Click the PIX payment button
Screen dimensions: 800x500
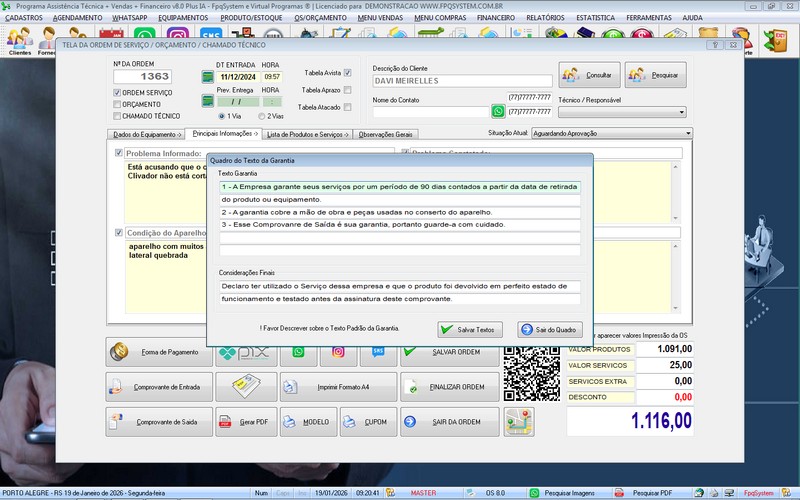point(246,353)
